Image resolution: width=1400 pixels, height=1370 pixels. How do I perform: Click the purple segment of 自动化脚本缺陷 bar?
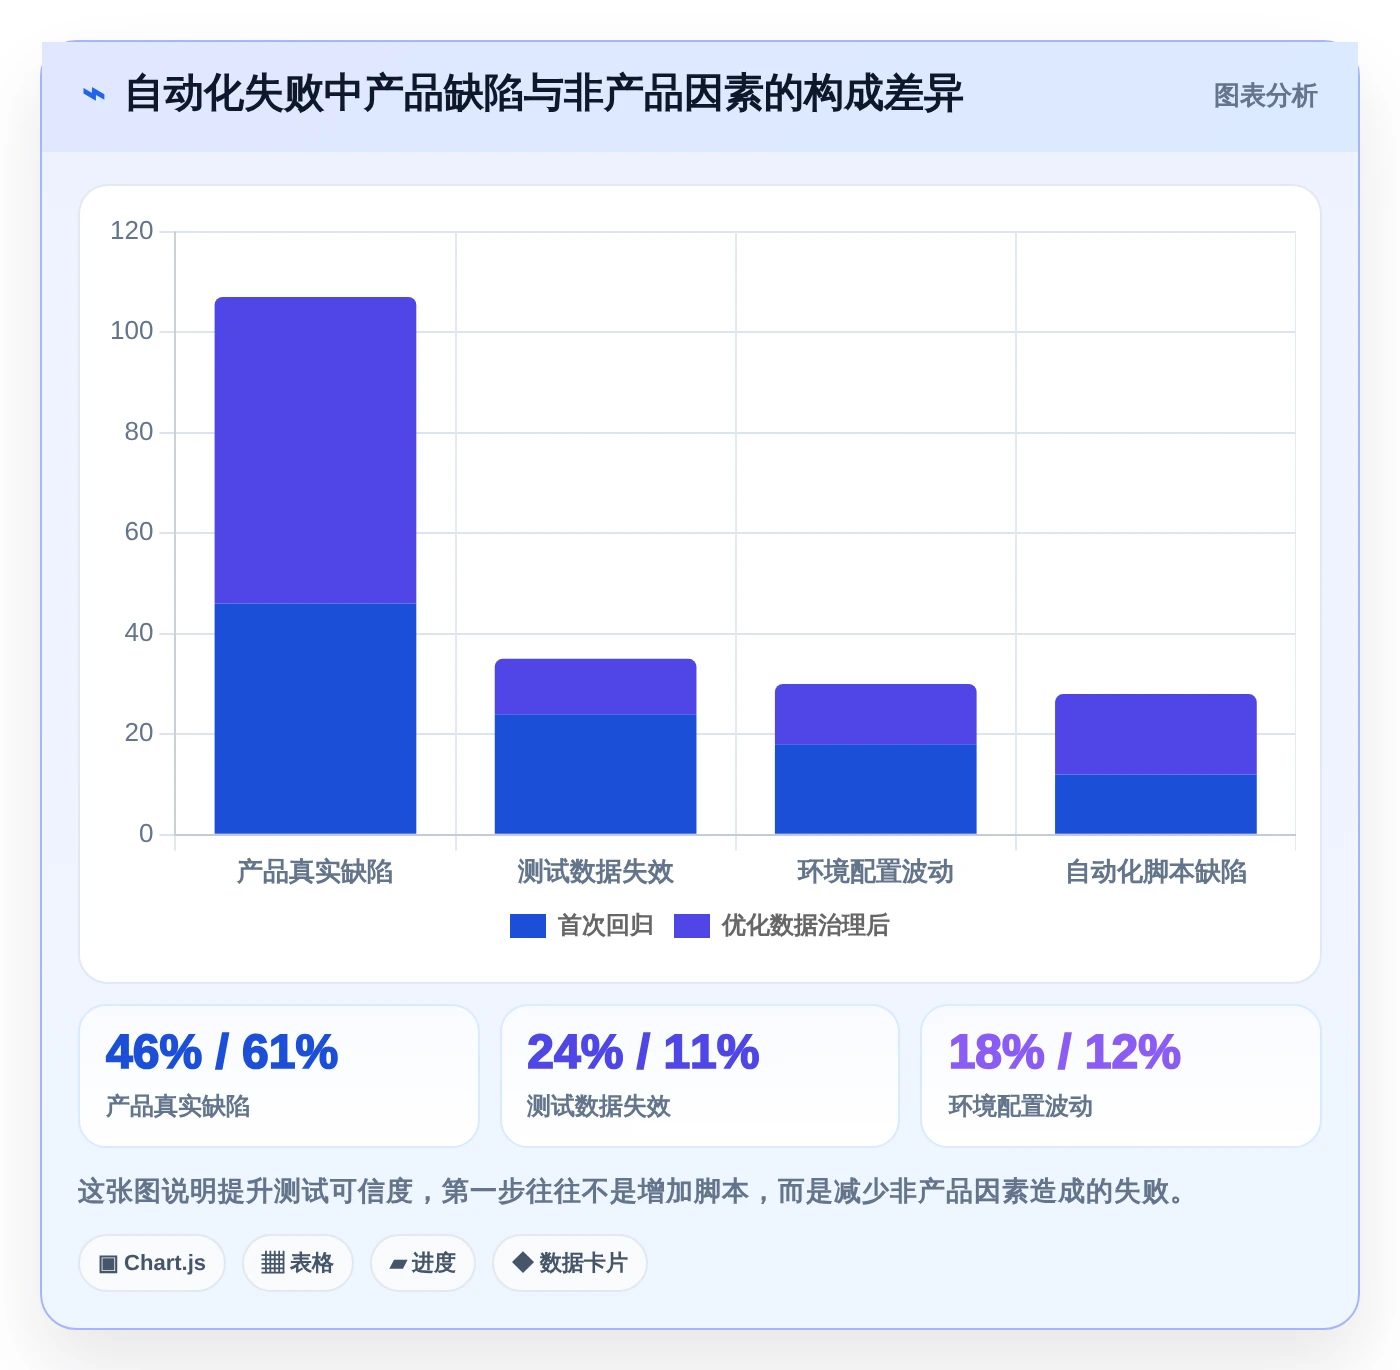tap(1155, 734)
